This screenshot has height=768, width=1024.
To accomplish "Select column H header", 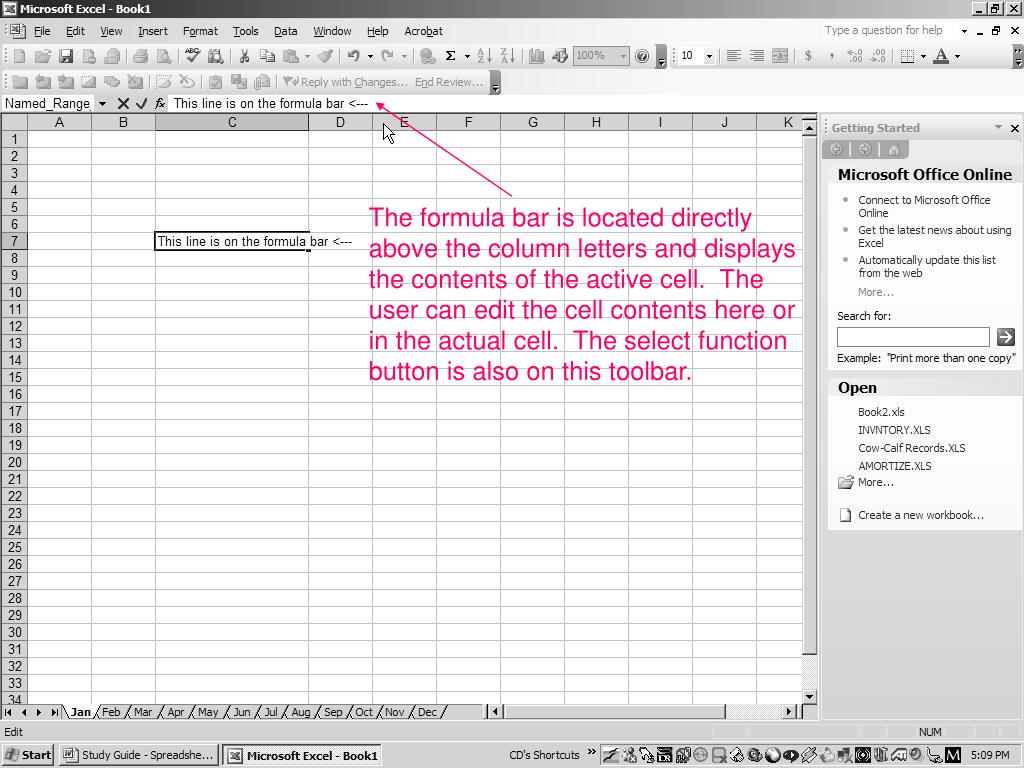I will (596, 122).
